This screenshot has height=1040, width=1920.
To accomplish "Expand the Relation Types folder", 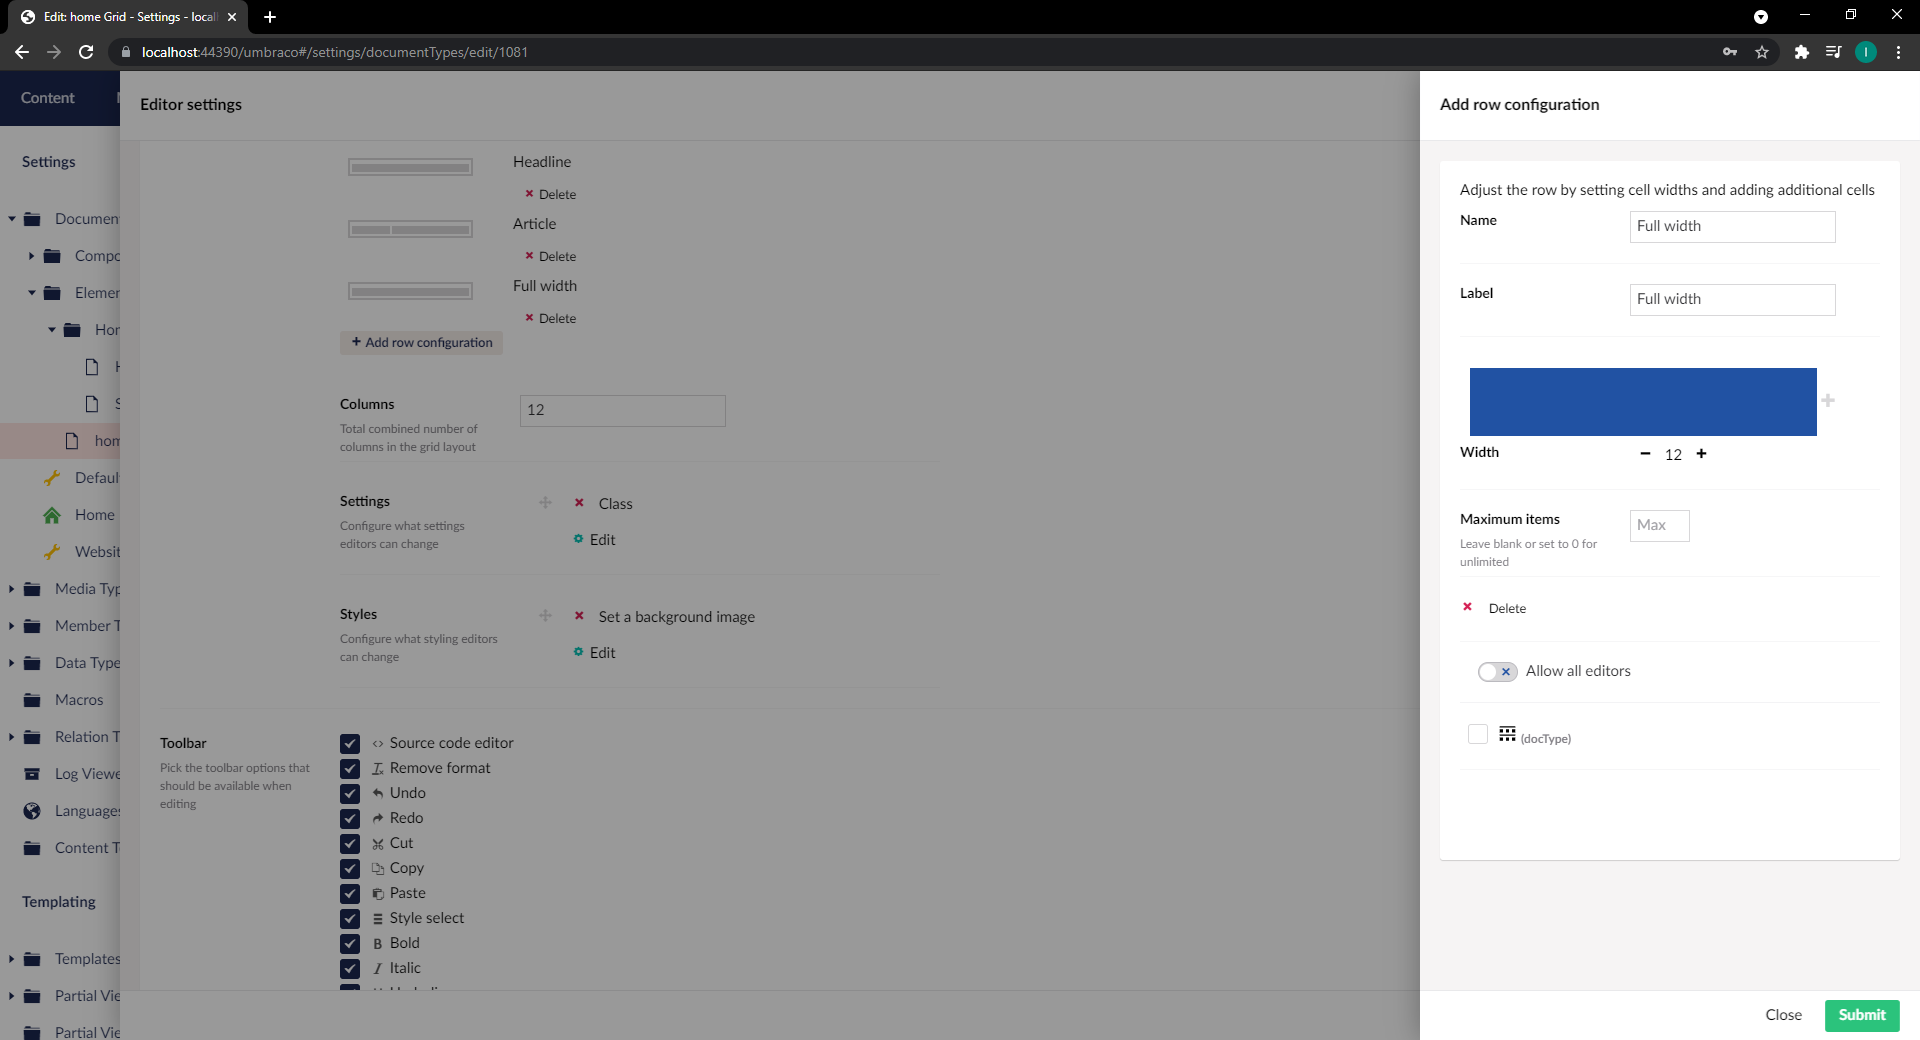I will [x=12, y=737].
